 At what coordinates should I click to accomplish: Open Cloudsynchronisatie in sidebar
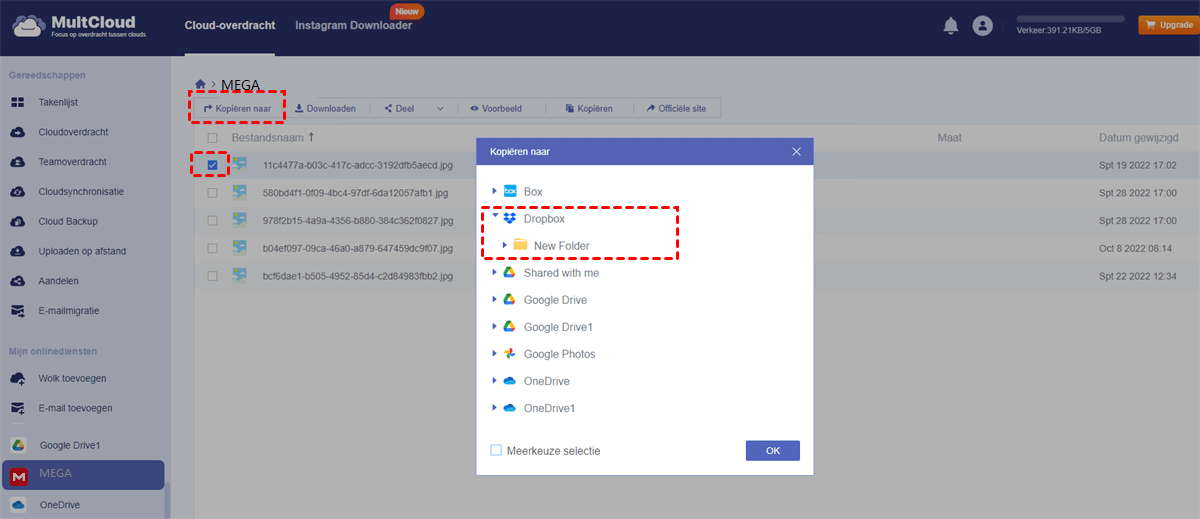coord(82,192)
